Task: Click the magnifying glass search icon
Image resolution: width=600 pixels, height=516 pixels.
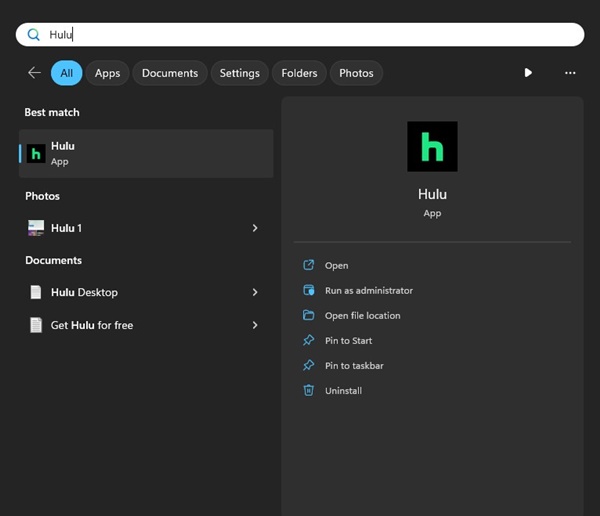Action: [33, 35]
